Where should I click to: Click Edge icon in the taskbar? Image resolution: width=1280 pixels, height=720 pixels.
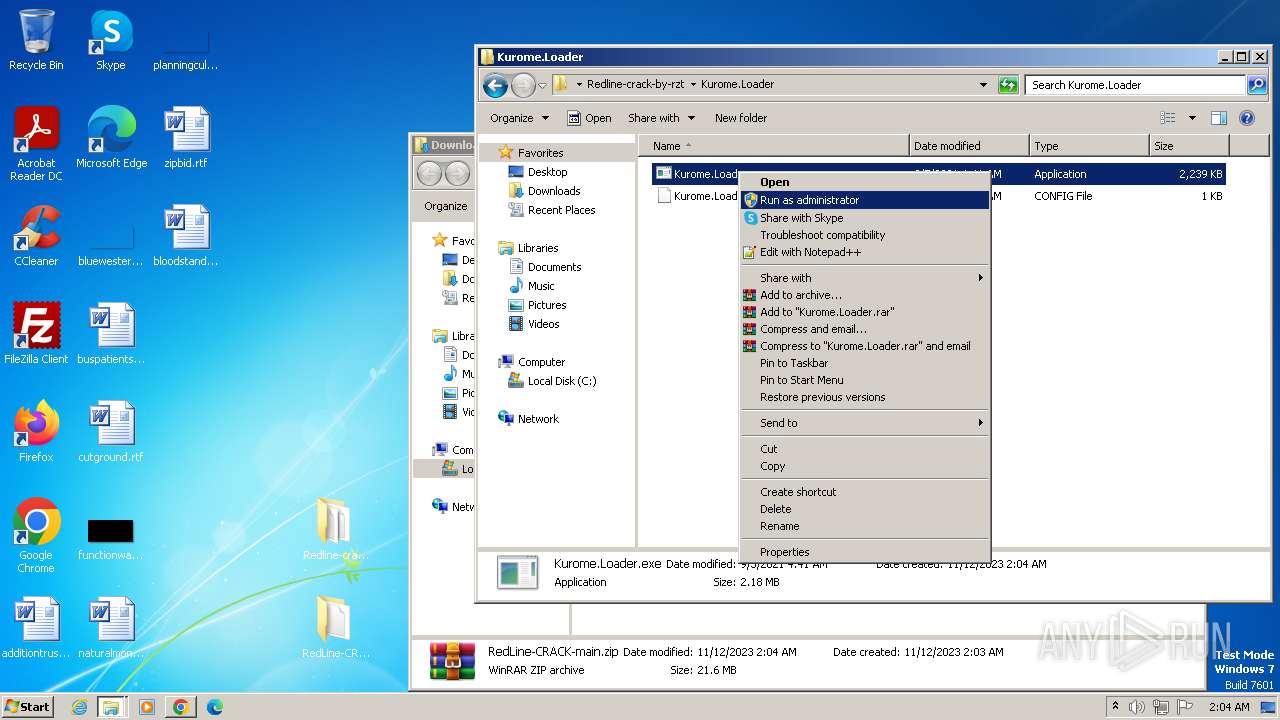click(214, 707)
